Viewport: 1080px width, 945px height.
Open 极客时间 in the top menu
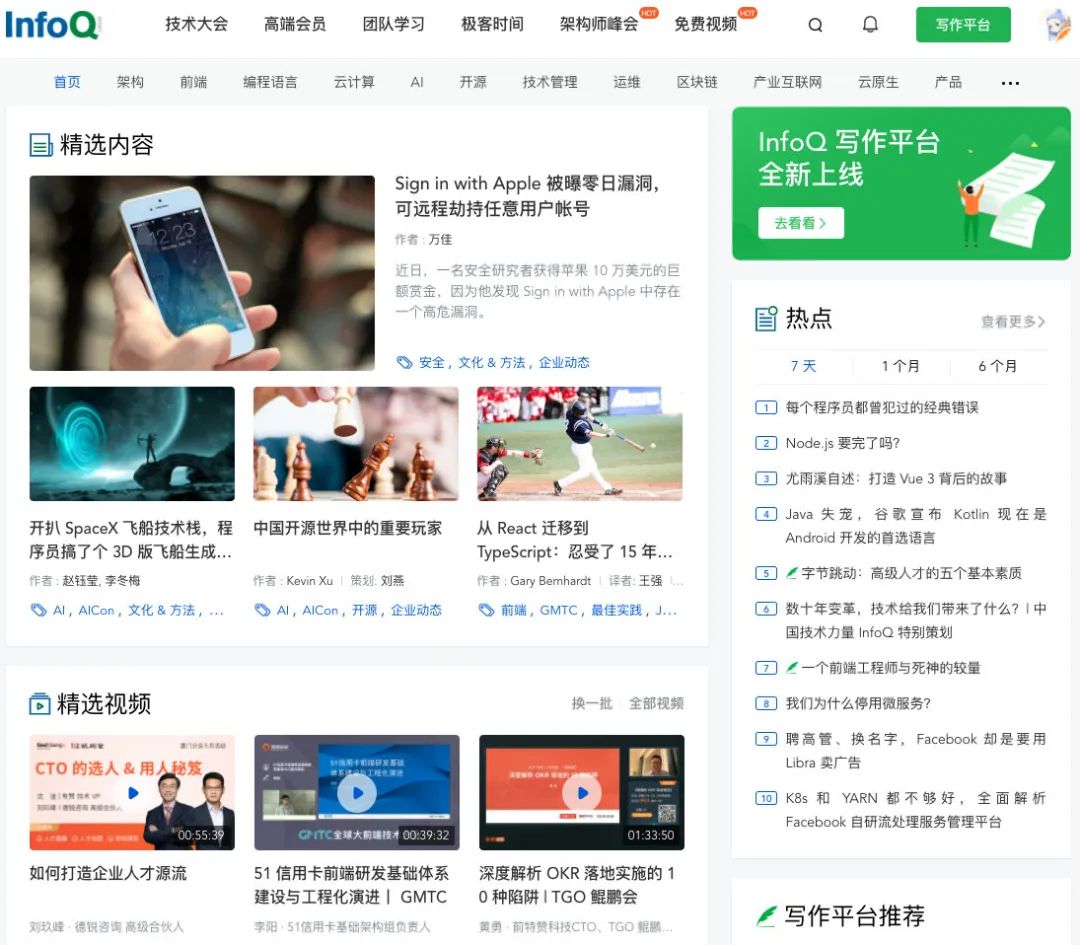492,24
